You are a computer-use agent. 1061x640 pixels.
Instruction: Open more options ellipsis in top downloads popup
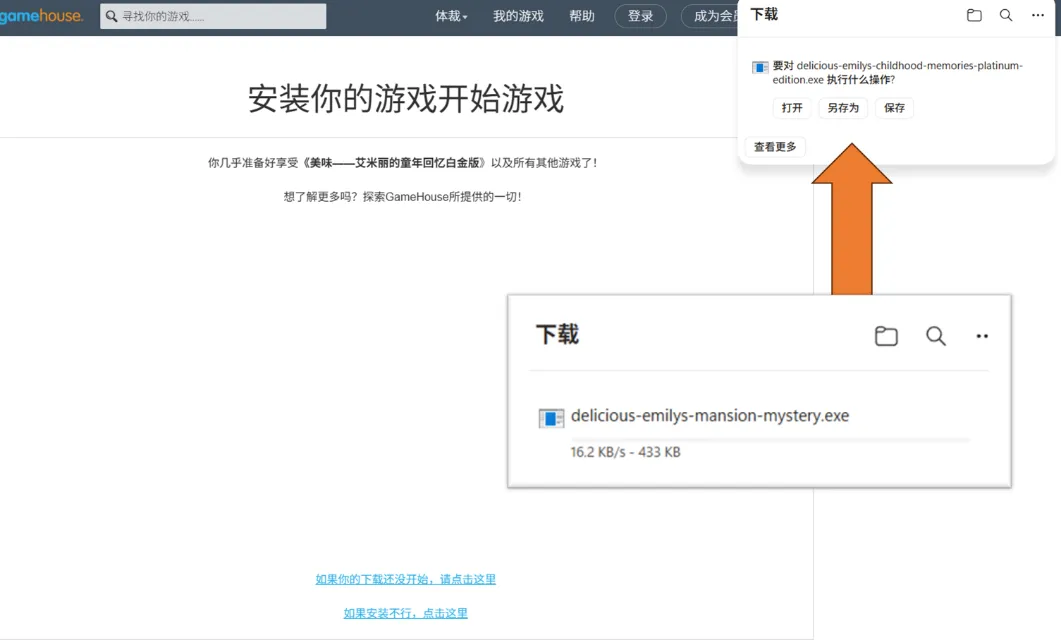1037,15
